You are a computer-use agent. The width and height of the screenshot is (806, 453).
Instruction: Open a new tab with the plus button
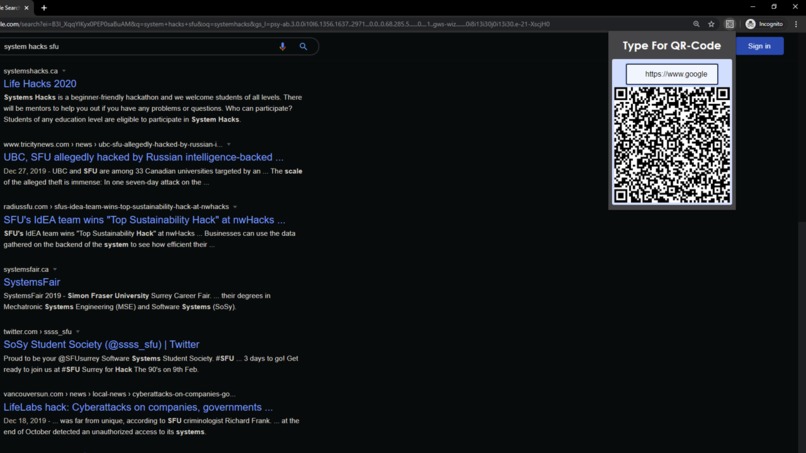pos(44,8)
